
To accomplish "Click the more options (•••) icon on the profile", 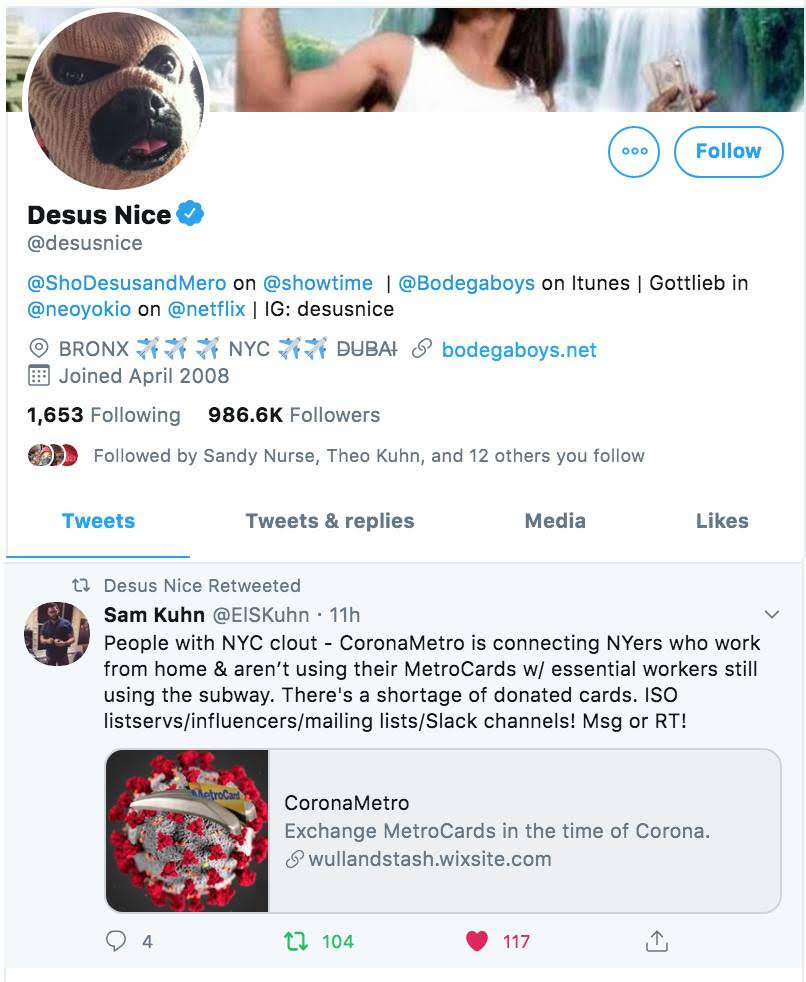I will coord(634,152).
